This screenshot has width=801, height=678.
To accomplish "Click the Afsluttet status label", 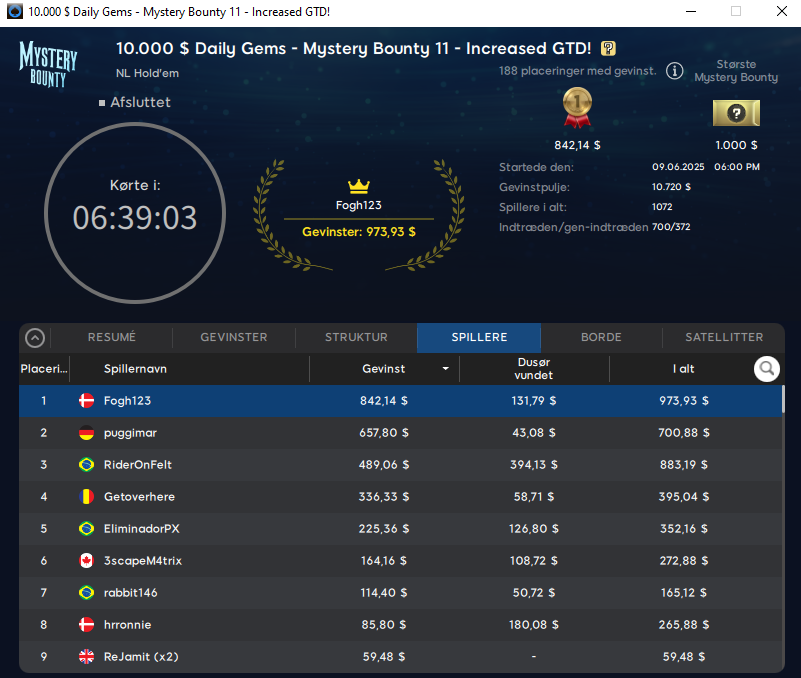I will [140, 102].
